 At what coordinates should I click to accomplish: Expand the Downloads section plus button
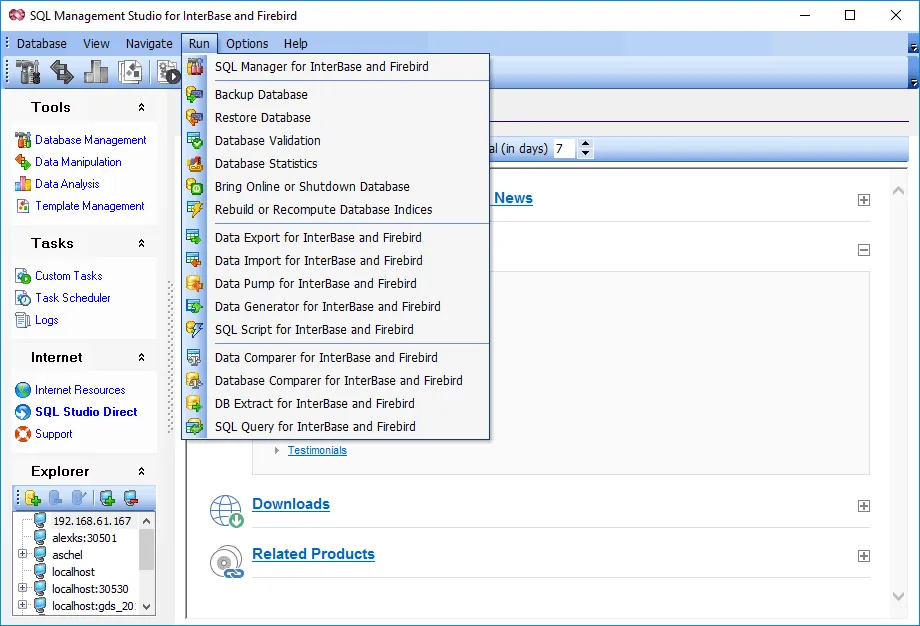click(864, 506)
